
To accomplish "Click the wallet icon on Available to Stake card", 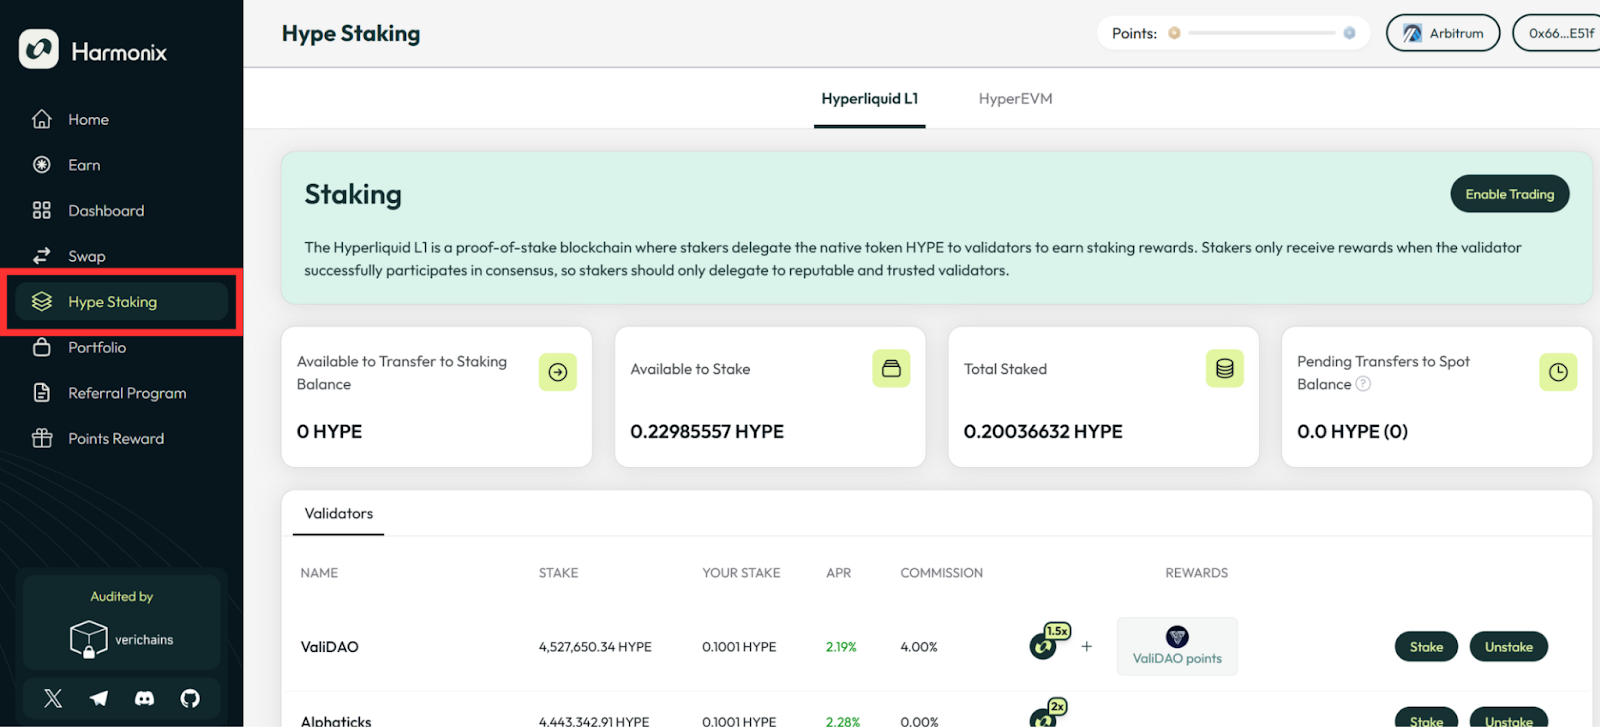I will coord(891,369).
